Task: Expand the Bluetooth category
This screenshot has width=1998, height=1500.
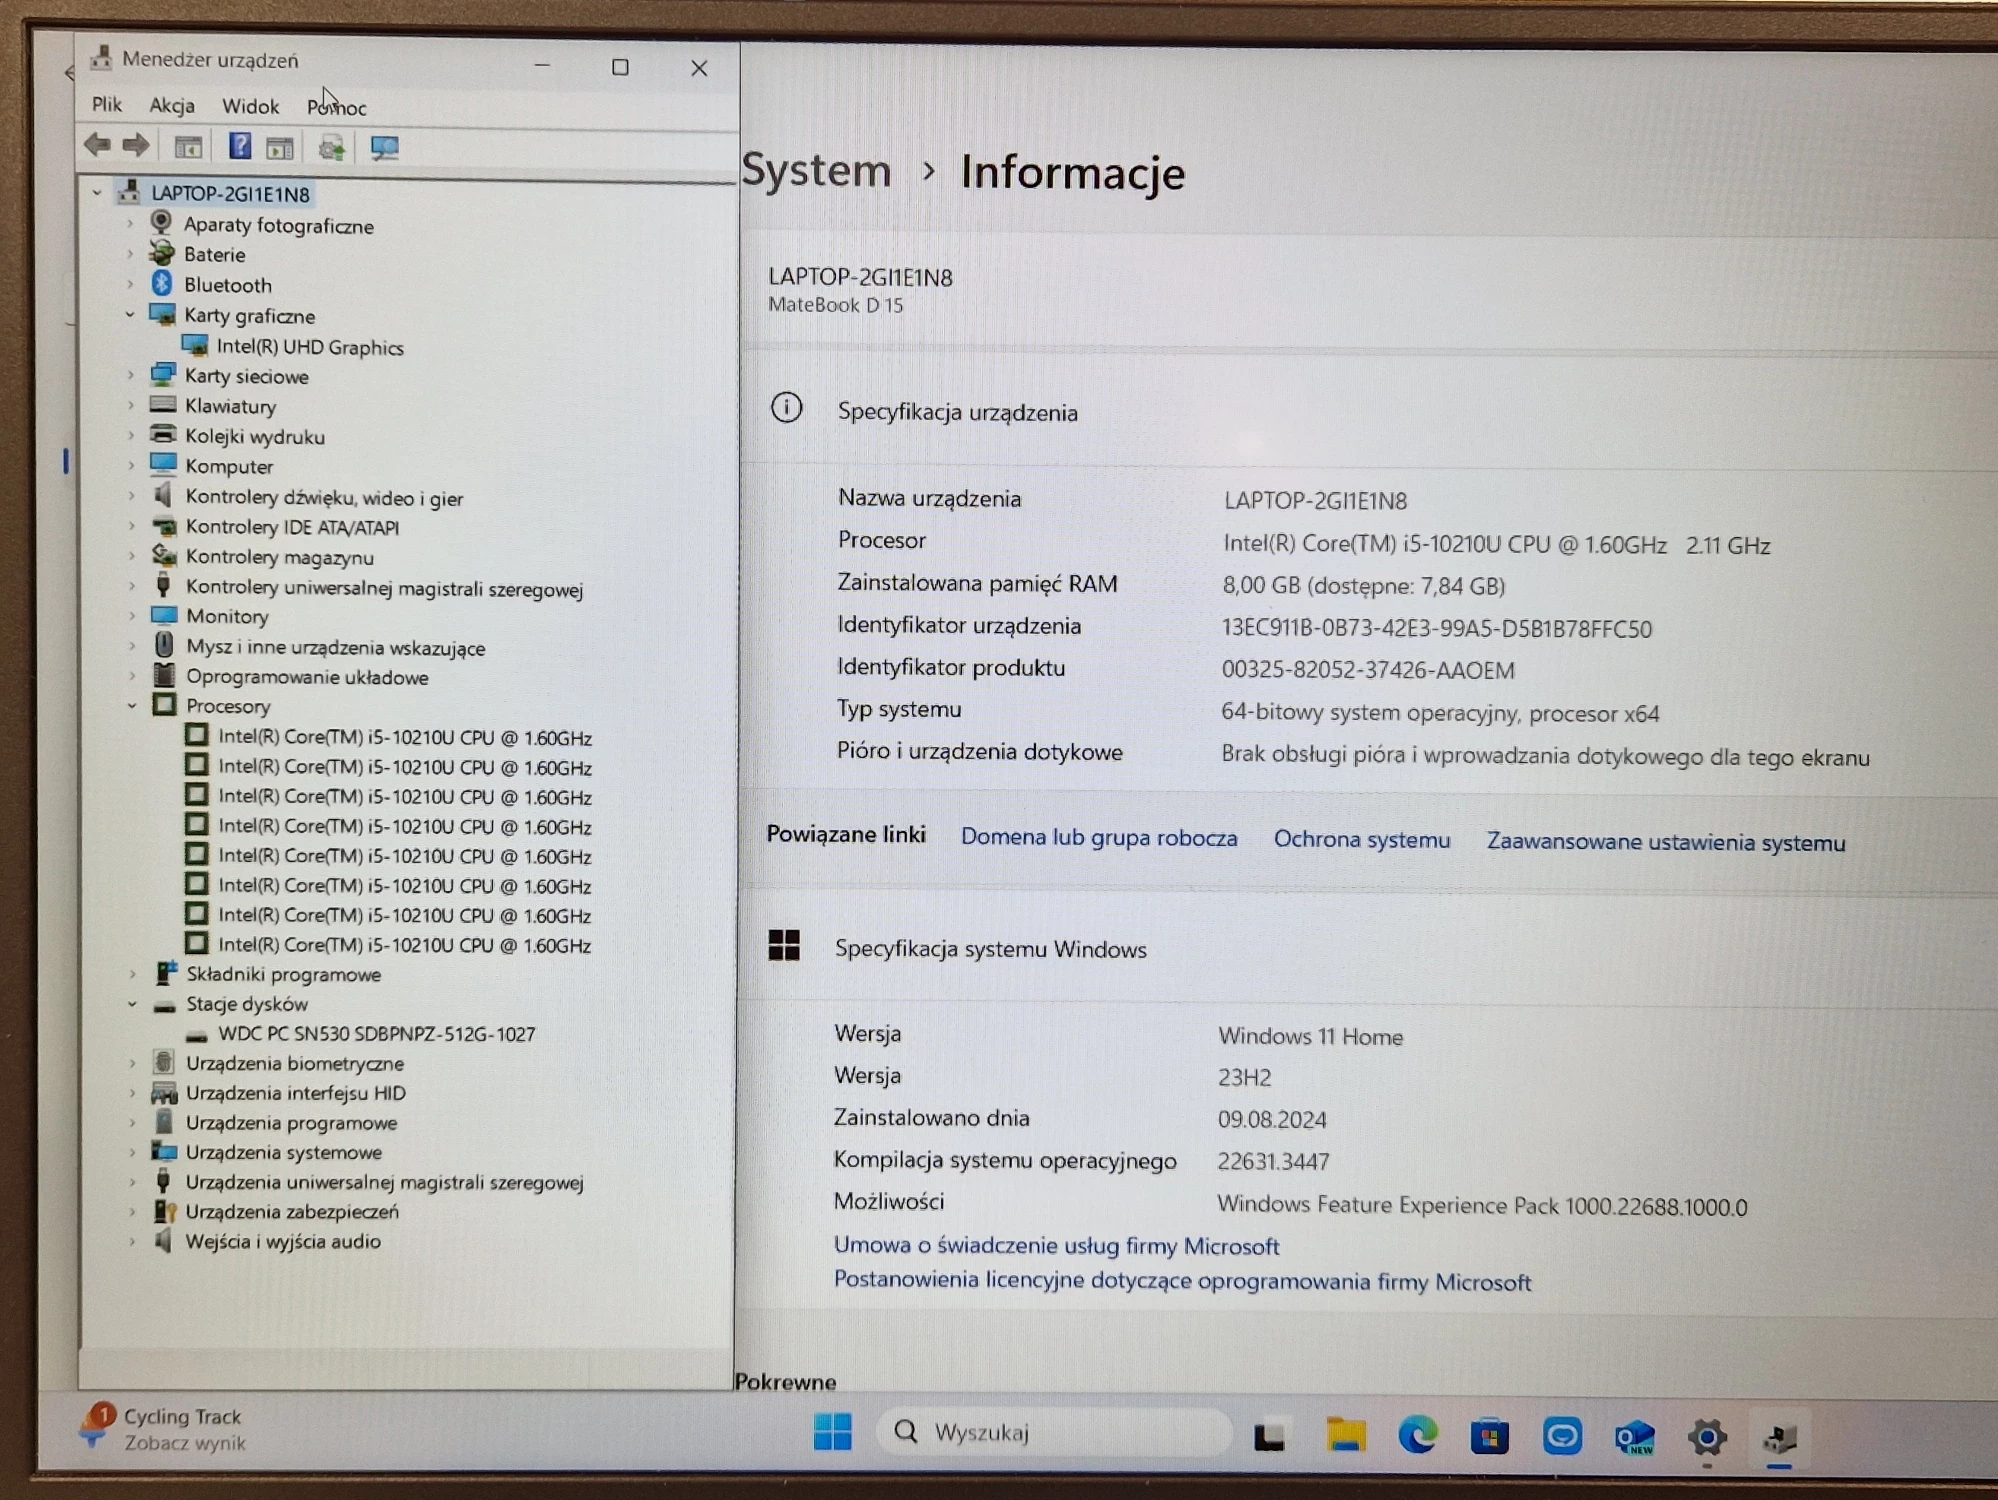Action: tap(130, 284)
